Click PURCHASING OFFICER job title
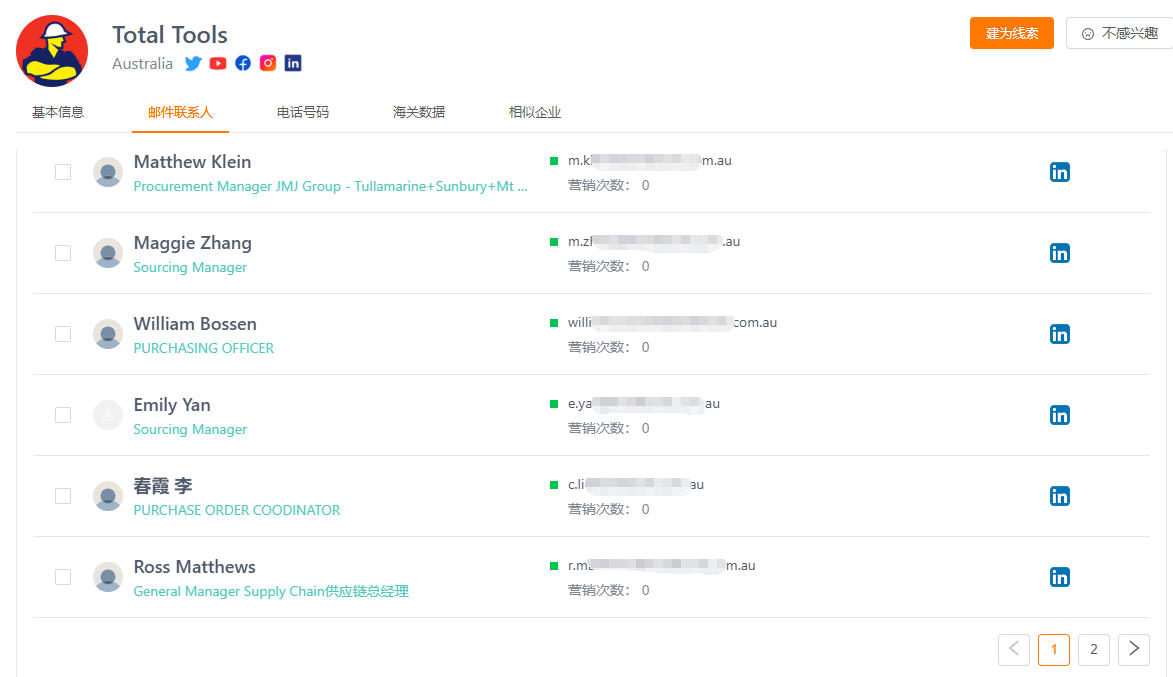The width and height of the screenshot is (1173, 677). coord(203,348)
